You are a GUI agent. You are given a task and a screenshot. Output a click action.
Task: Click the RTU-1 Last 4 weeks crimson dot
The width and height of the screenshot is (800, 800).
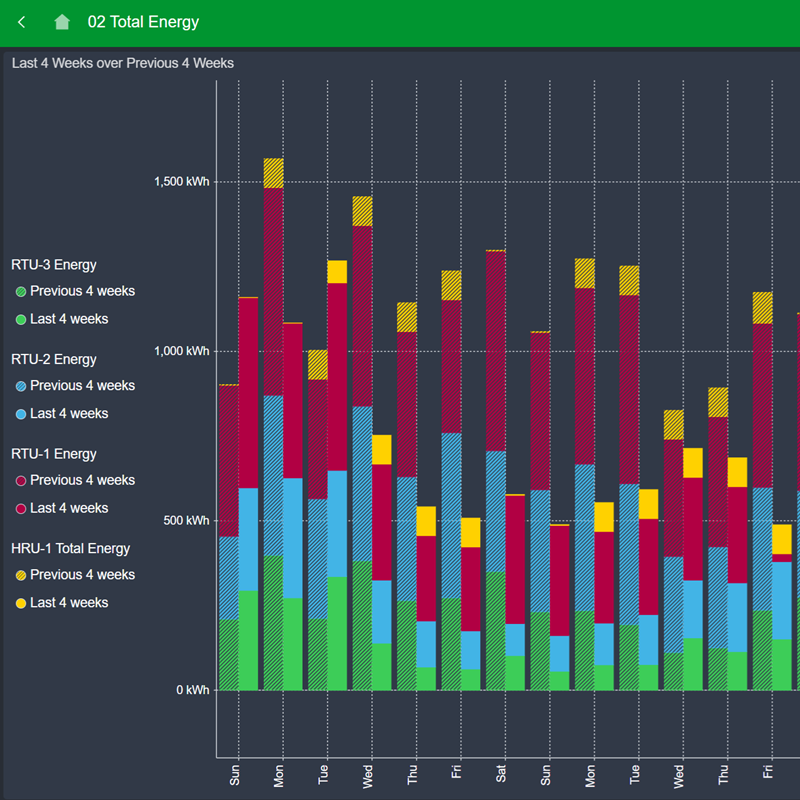tap(21, 509)
